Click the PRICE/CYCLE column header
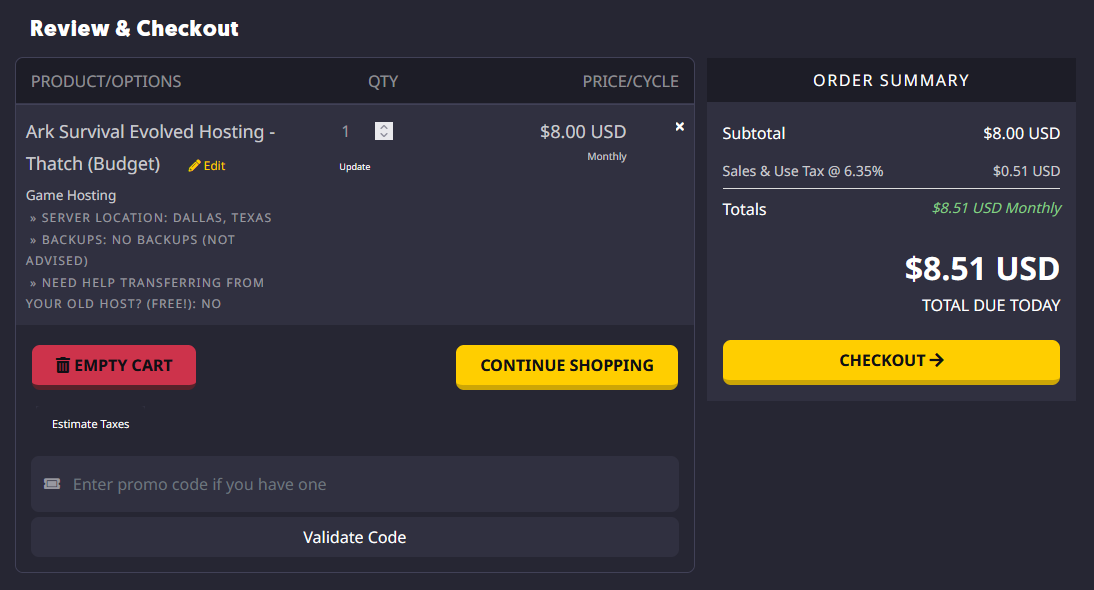This screenshot has height=590, width=1094. (630, 82)
